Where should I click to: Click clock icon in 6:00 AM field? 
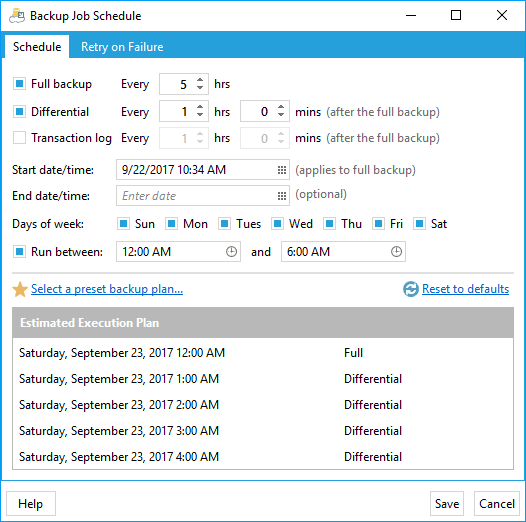pos(396,252)
